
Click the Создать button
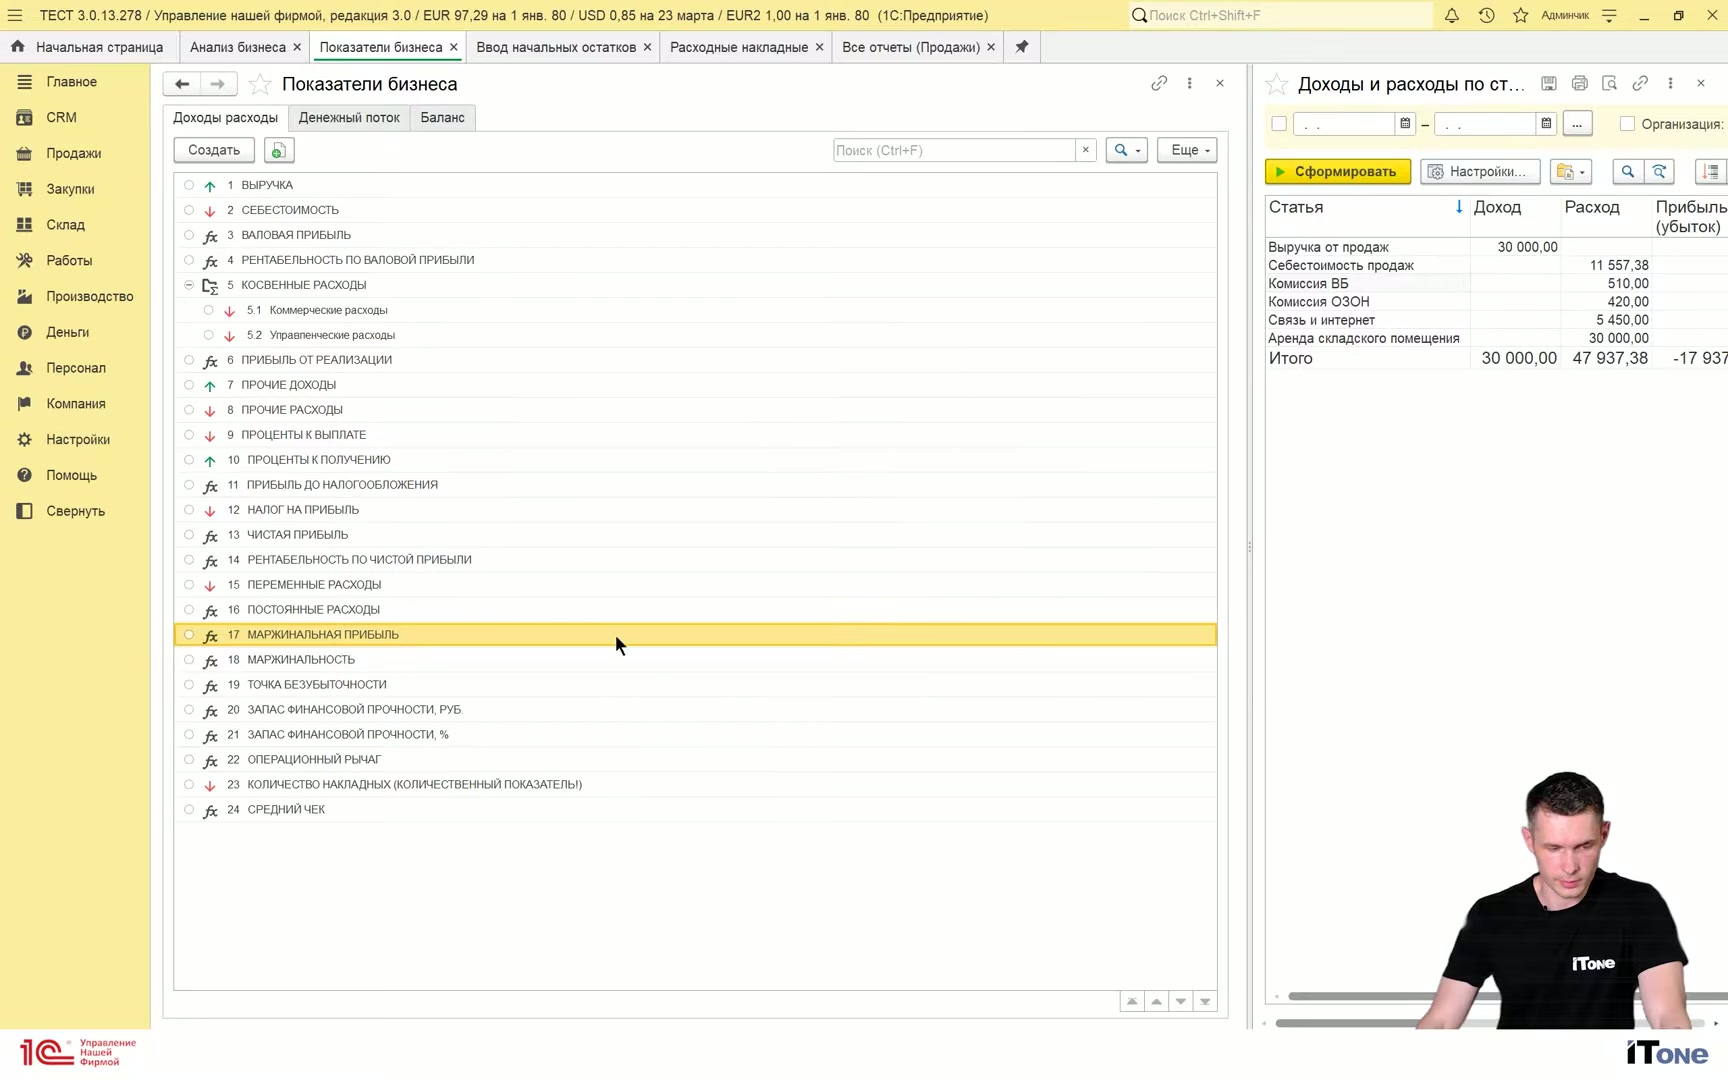point(214,150)
